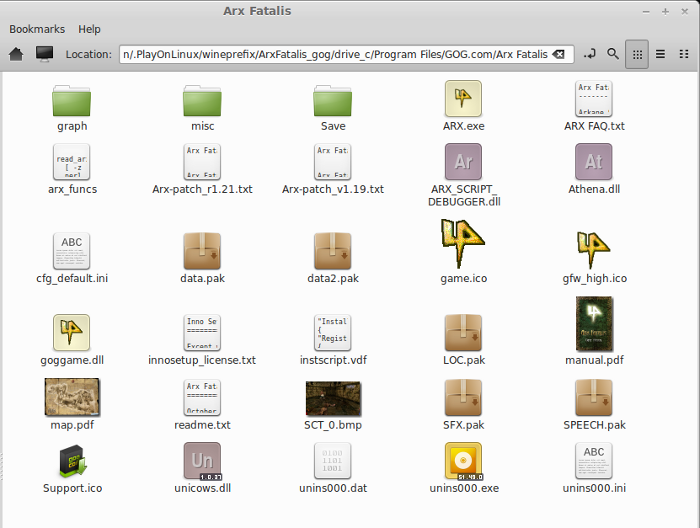Open the Bookmarks menu
Viewport: 700px width, 528px height.
click(x=37, y=29)
